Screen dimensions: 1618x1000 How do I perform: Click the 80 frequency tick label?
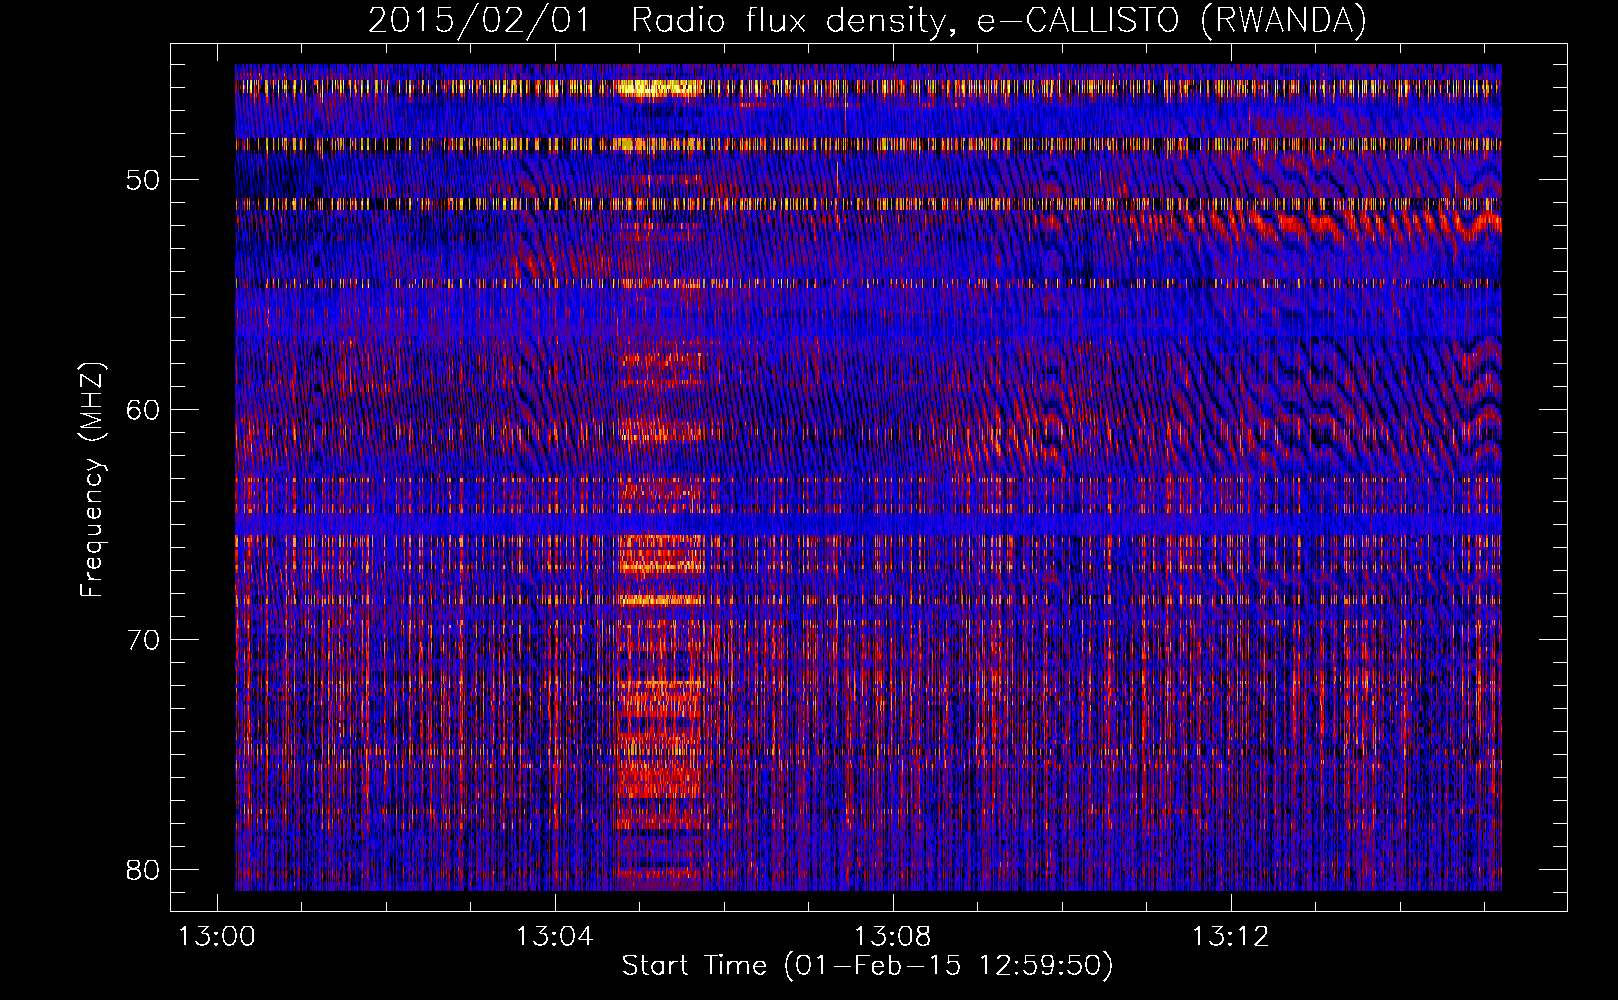pos(143,870)
